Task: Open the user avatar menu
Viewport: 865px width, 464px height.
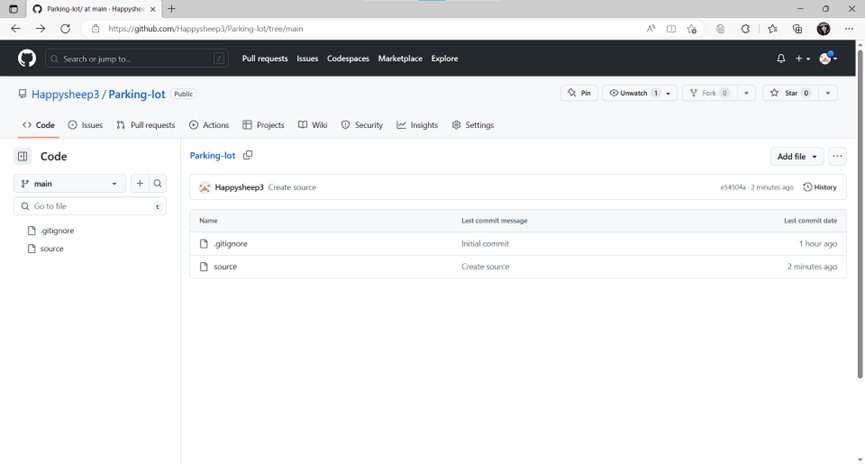Action: [x=827, y=58]
